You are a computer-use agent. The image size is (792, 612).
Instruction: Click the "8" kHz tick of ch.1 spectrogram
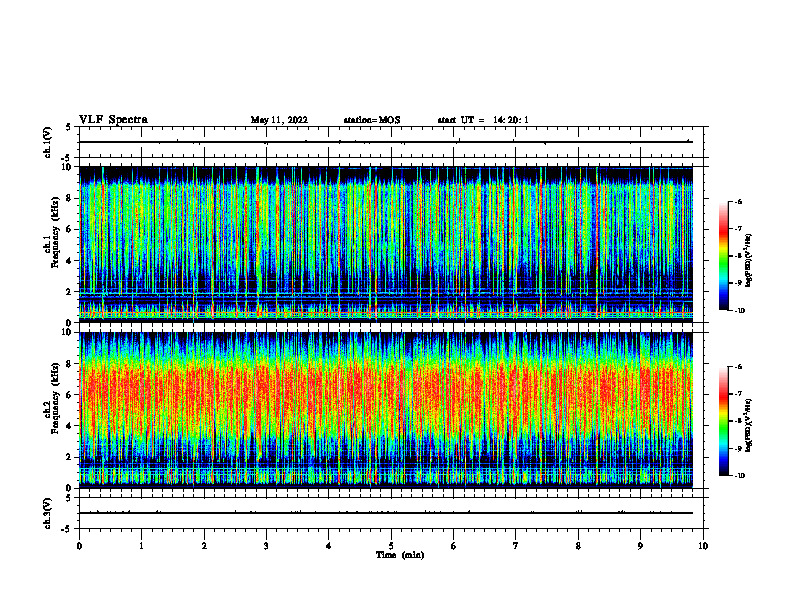click(69, 198)
